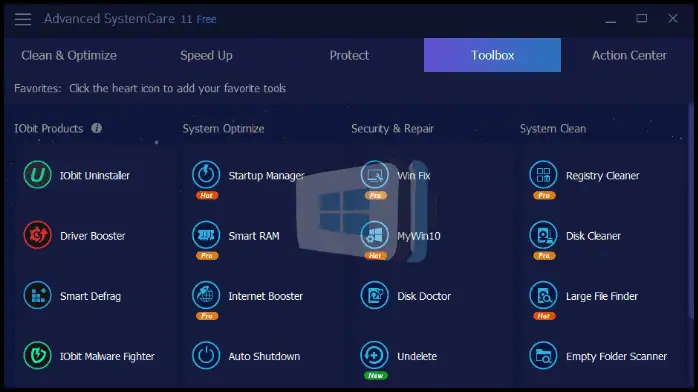The width and height of the screenshot is (698, 392).
Task: Switch to the Clean & Optimize tab
Action: click(x=69, y=55)
